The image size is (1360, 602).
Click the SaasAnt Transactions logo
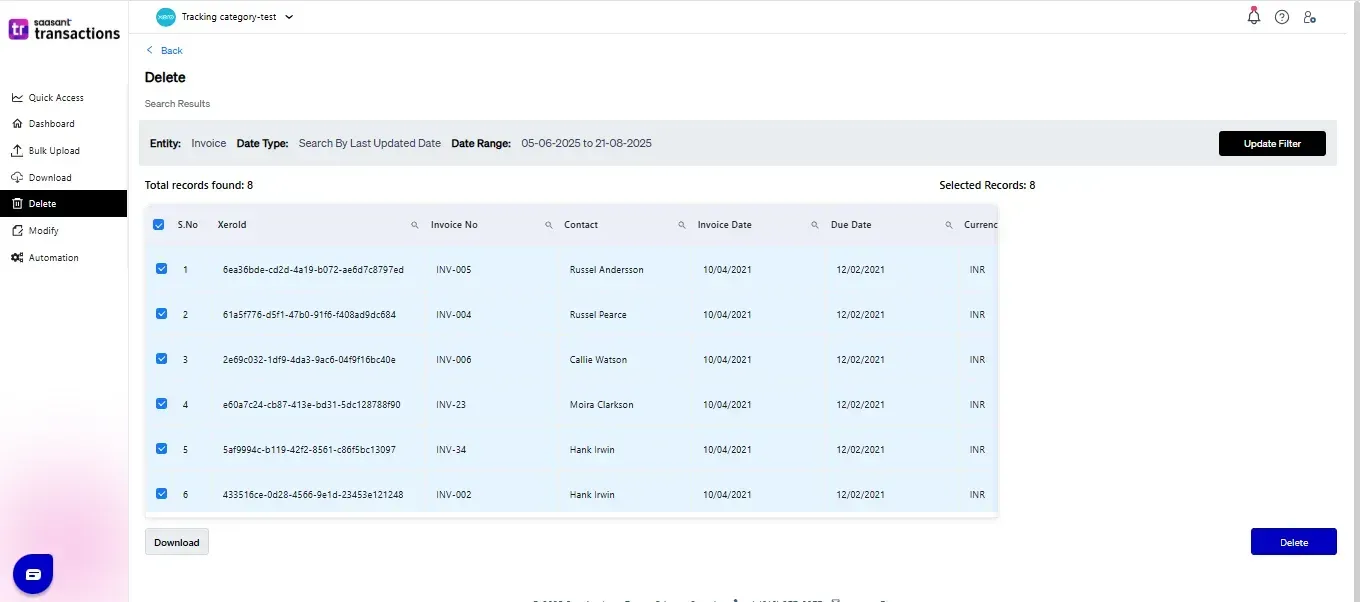tap(64, 29)
